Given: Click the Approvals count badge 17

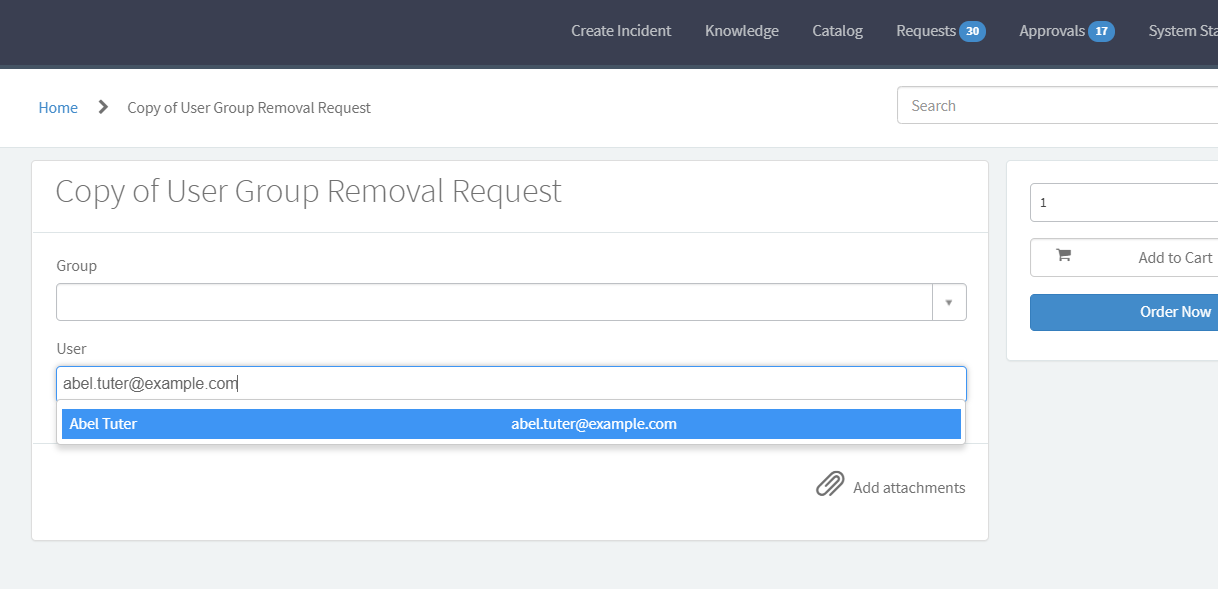Looking at the screenshot, I should click(x=1101, y=32).
